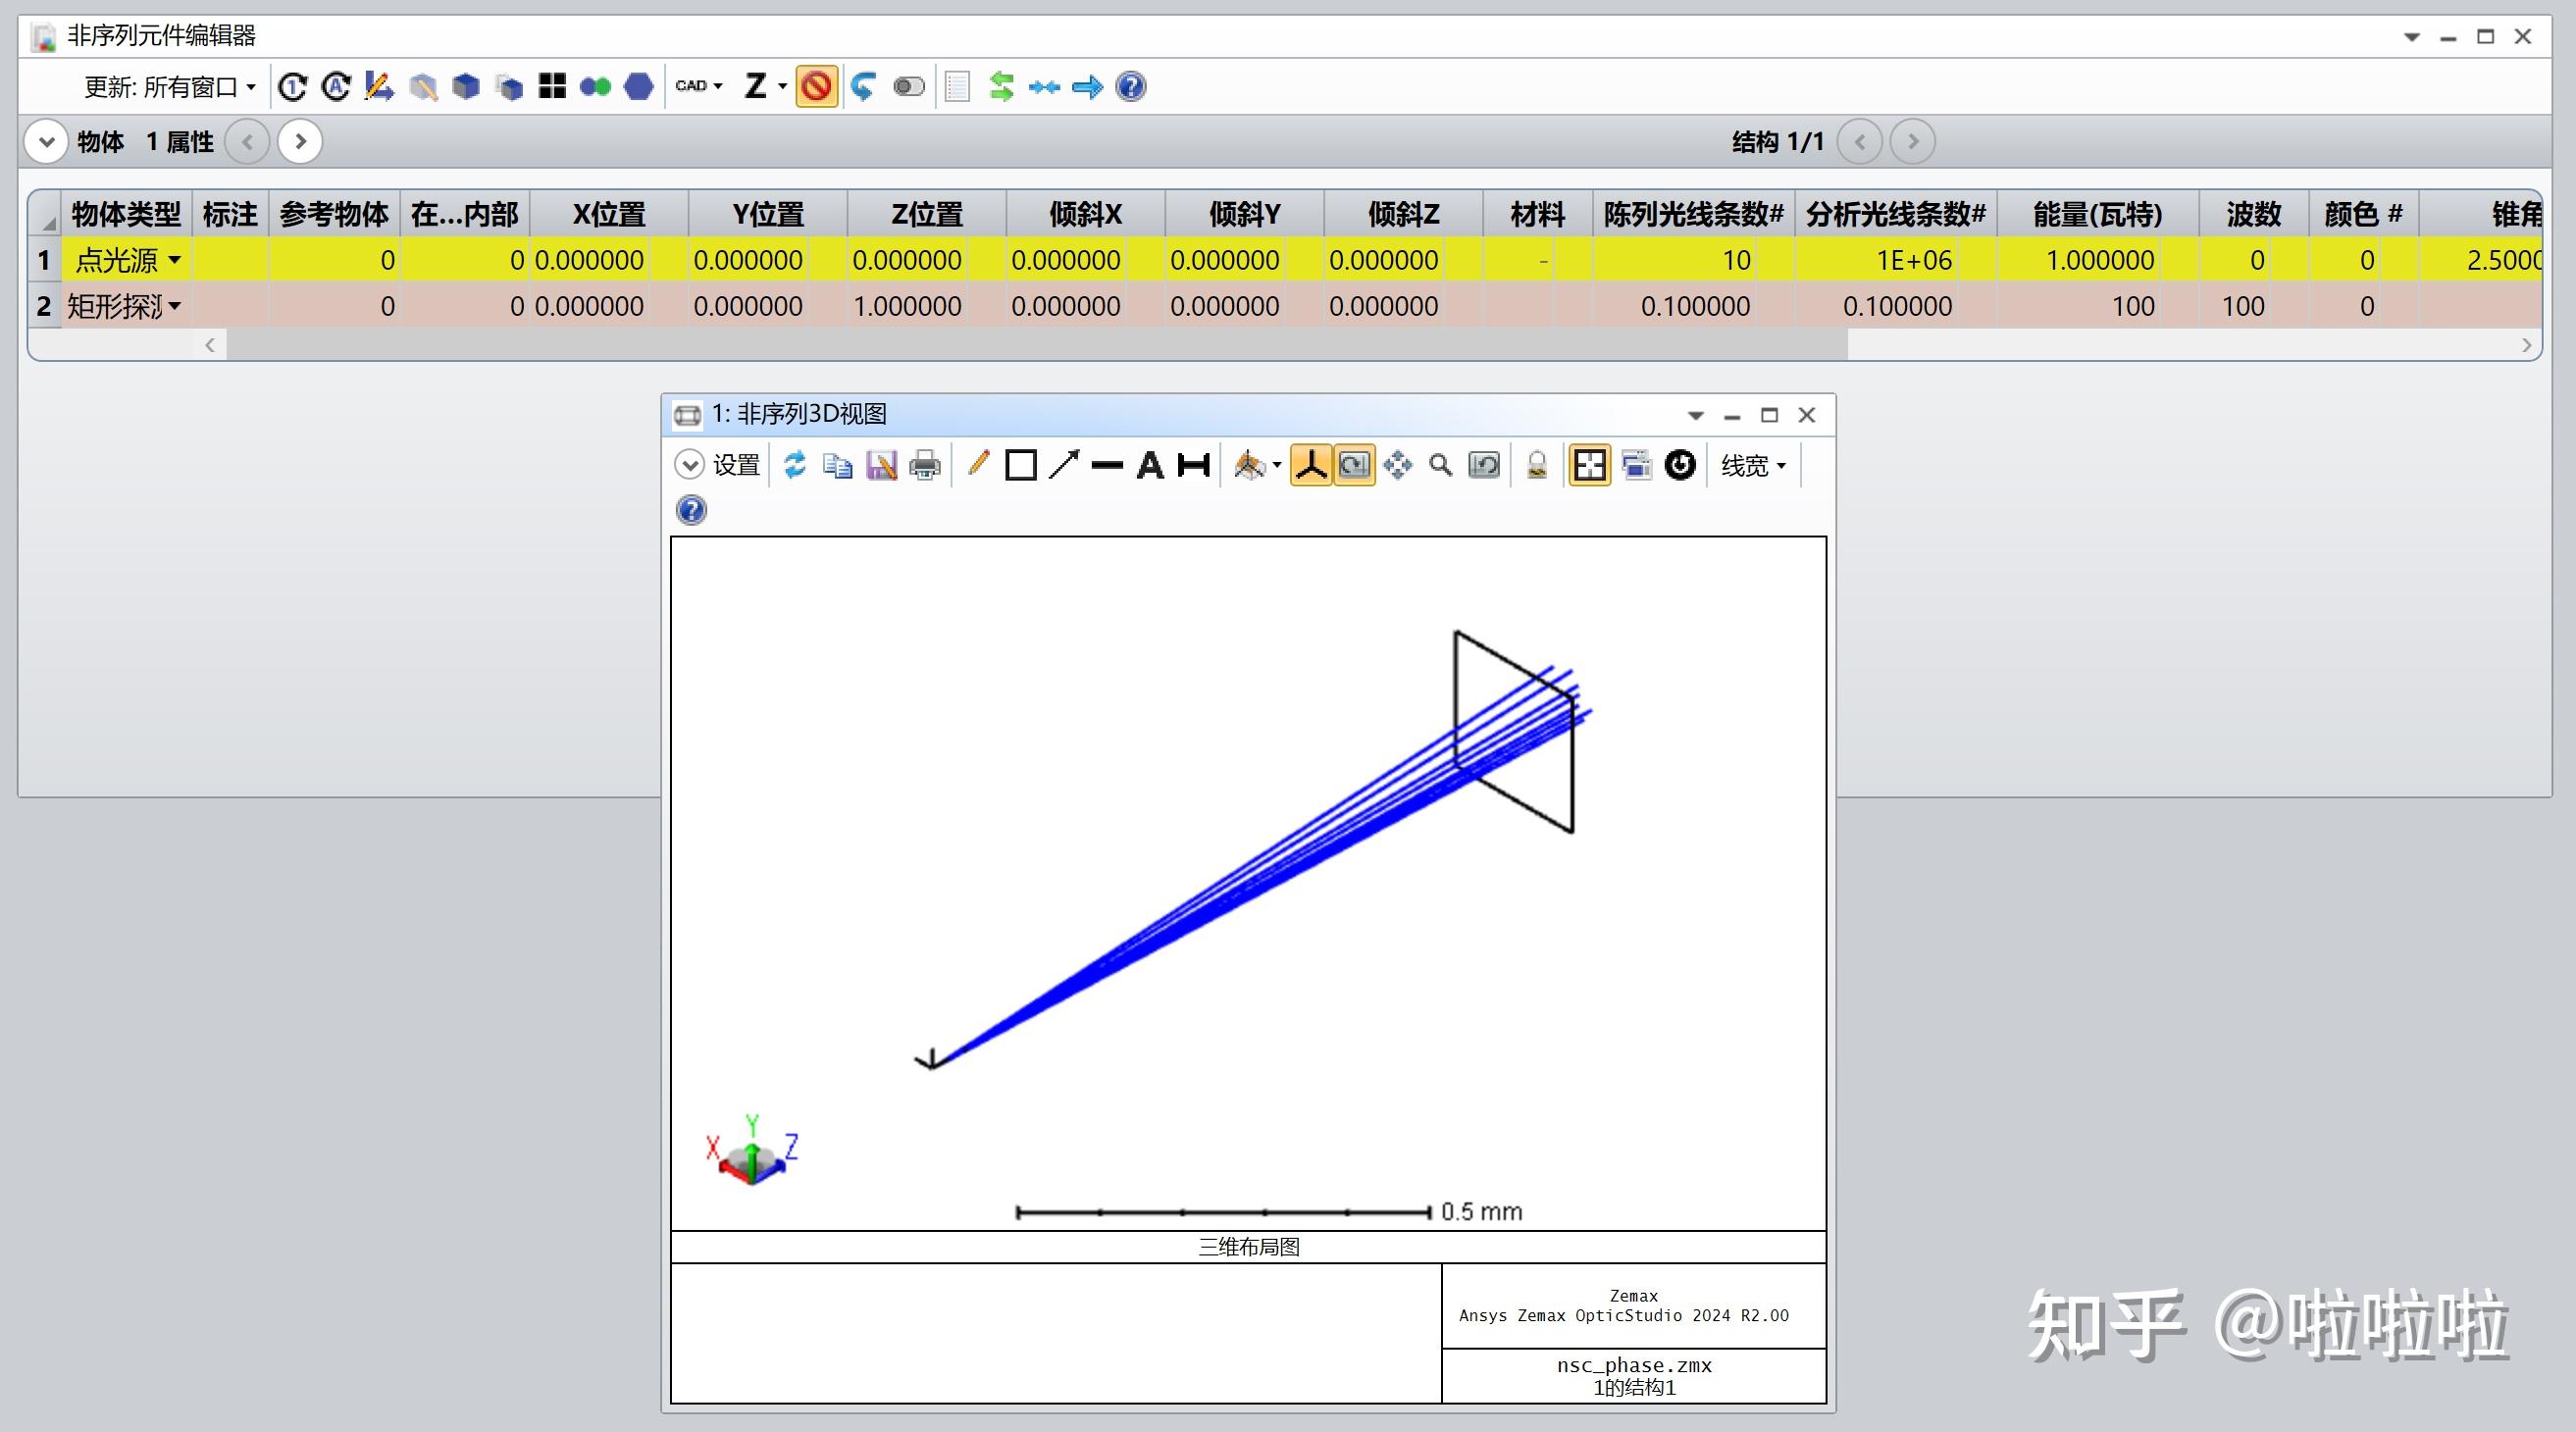Activate the zoom magnifier in the 3D view
Image resolution: width=2576 pixels, height=1432 pixels.
[1440, 465]
